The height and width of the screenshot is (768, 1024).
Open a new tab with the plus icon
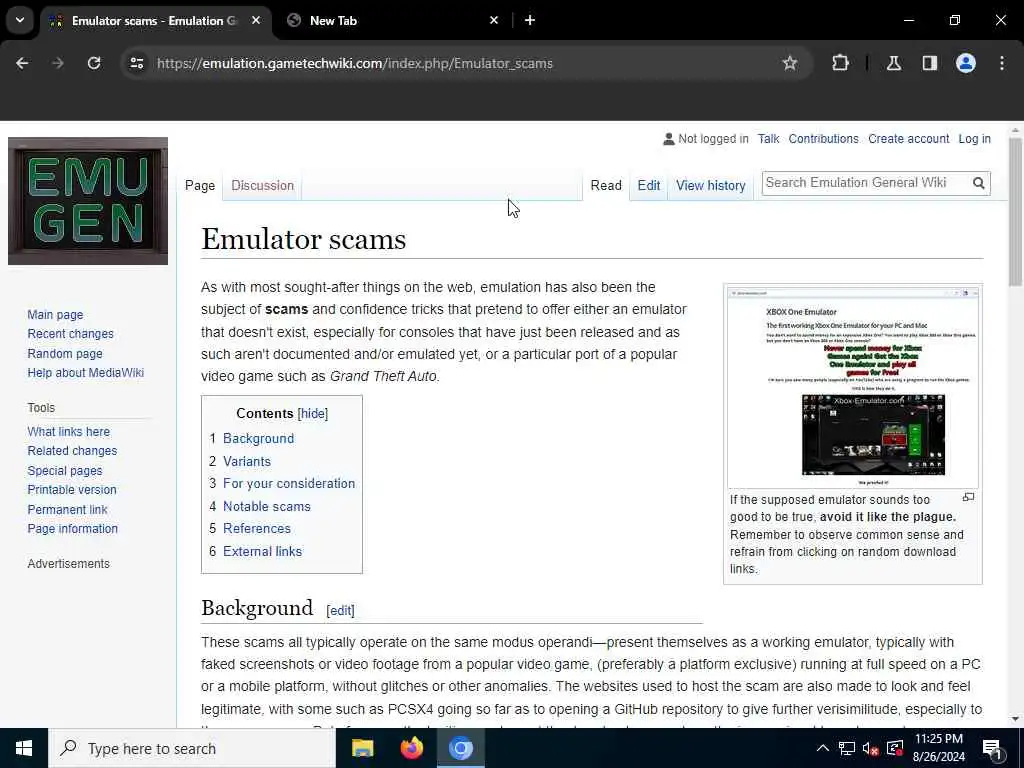530,20
